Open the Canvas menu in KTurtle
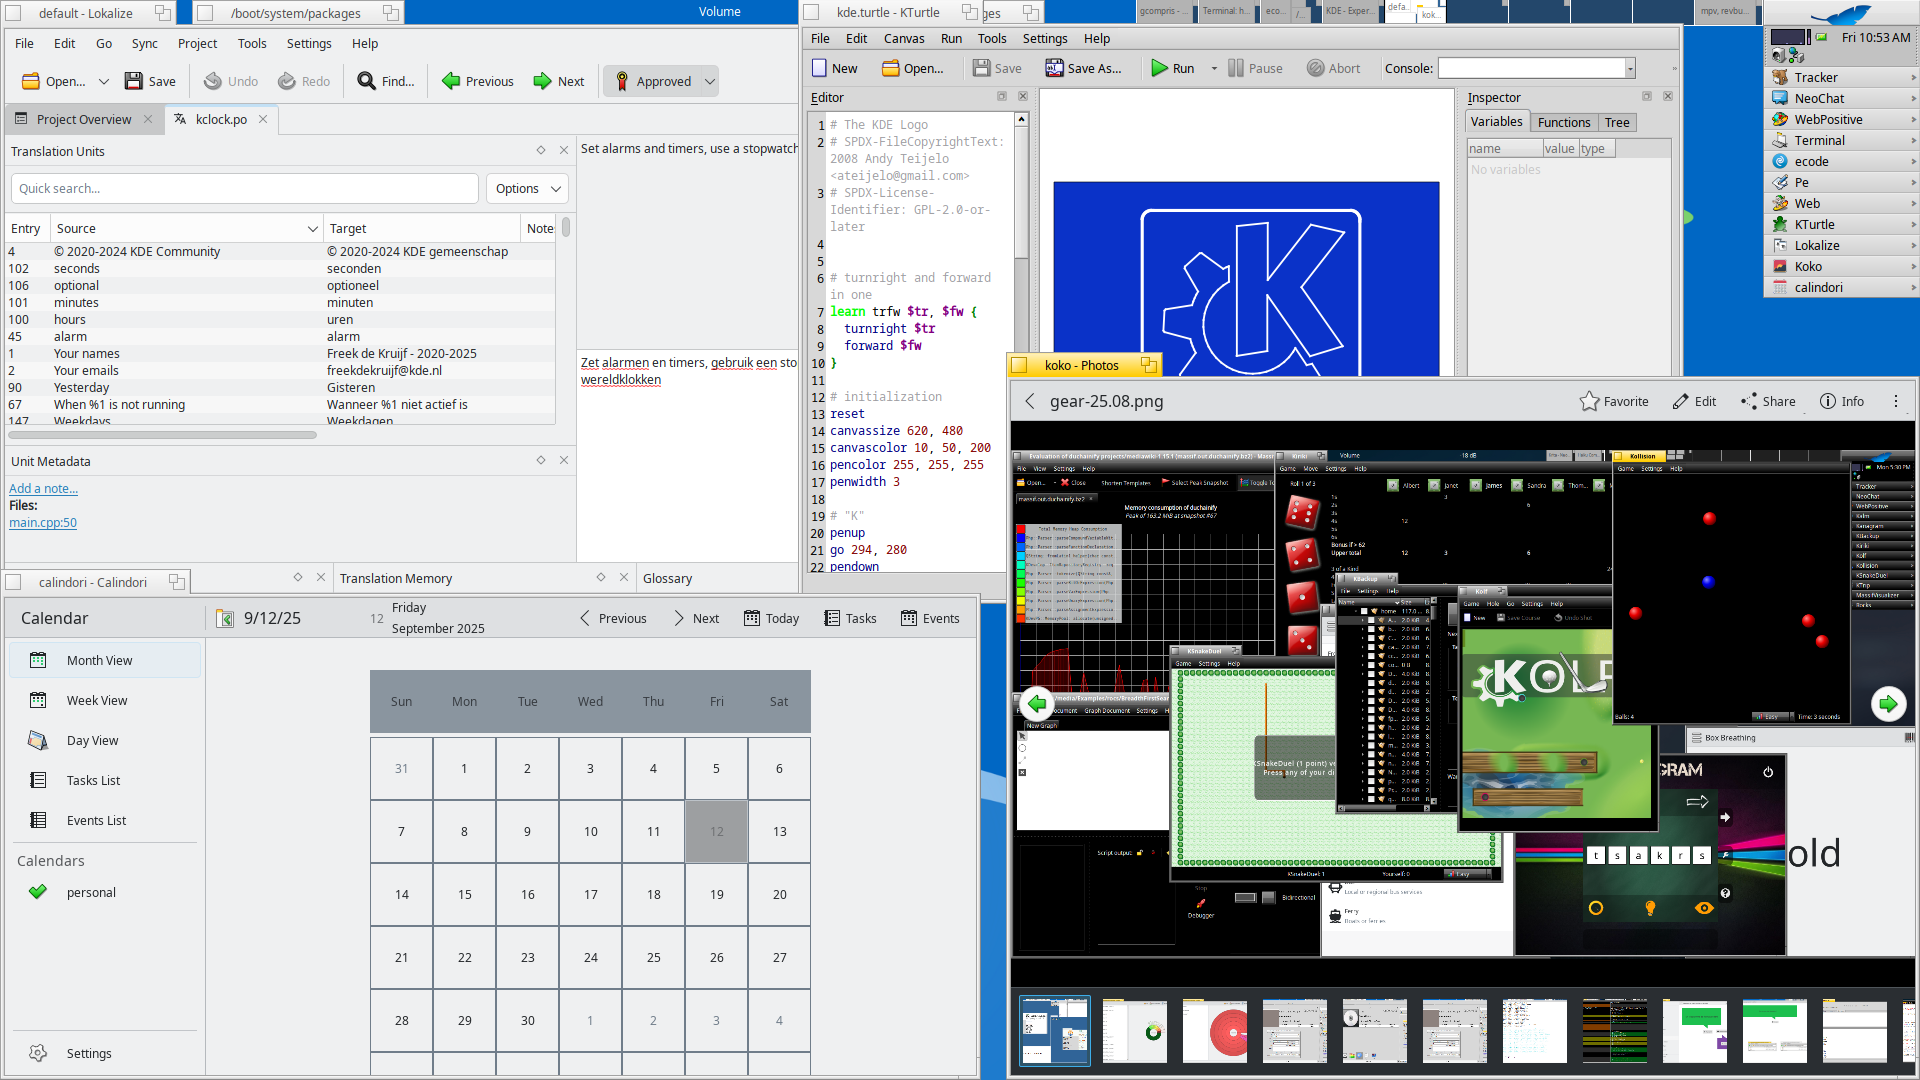Viewport: 1920px width, 1080px height. [903, 38]
